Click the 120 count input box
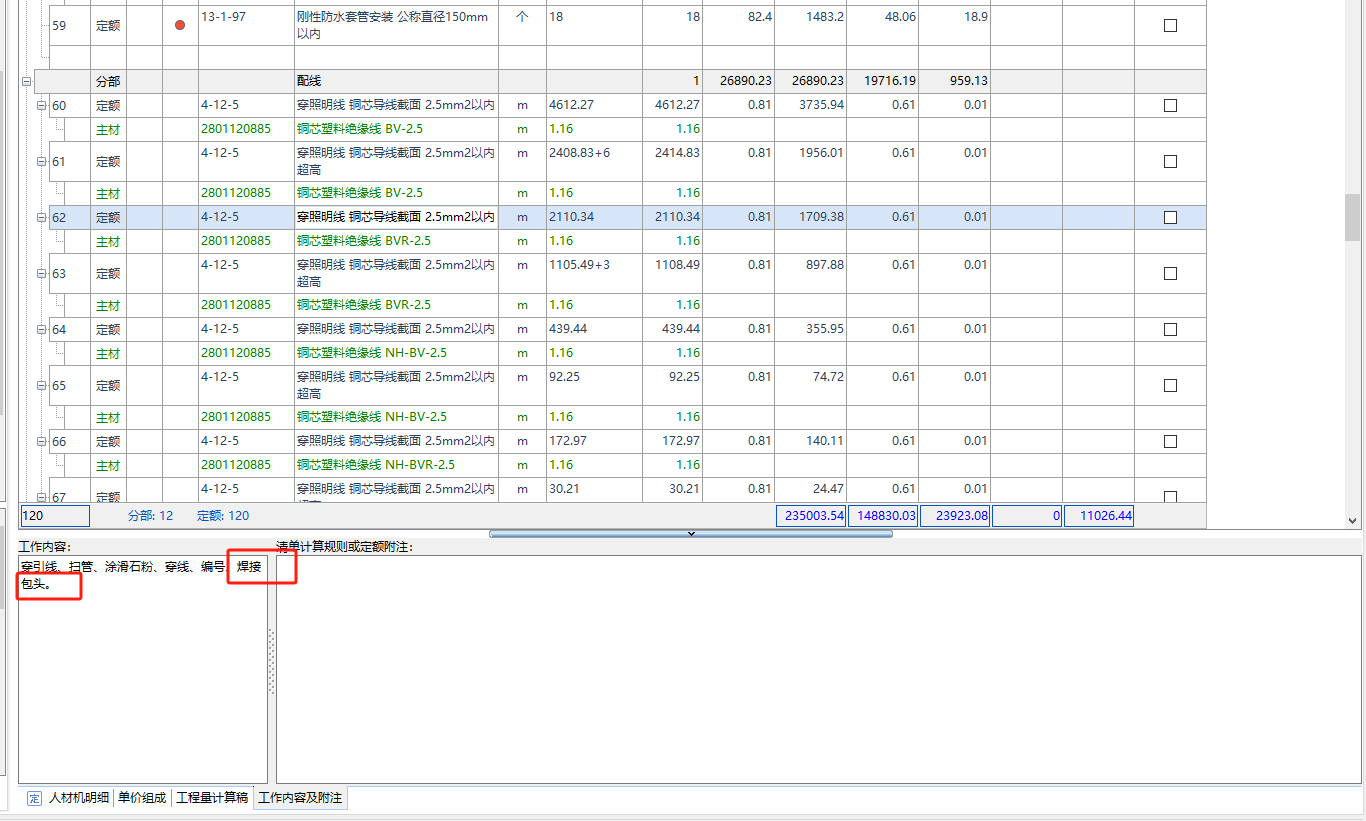This screenshot has height=821, width=1366. coord(55,516)
